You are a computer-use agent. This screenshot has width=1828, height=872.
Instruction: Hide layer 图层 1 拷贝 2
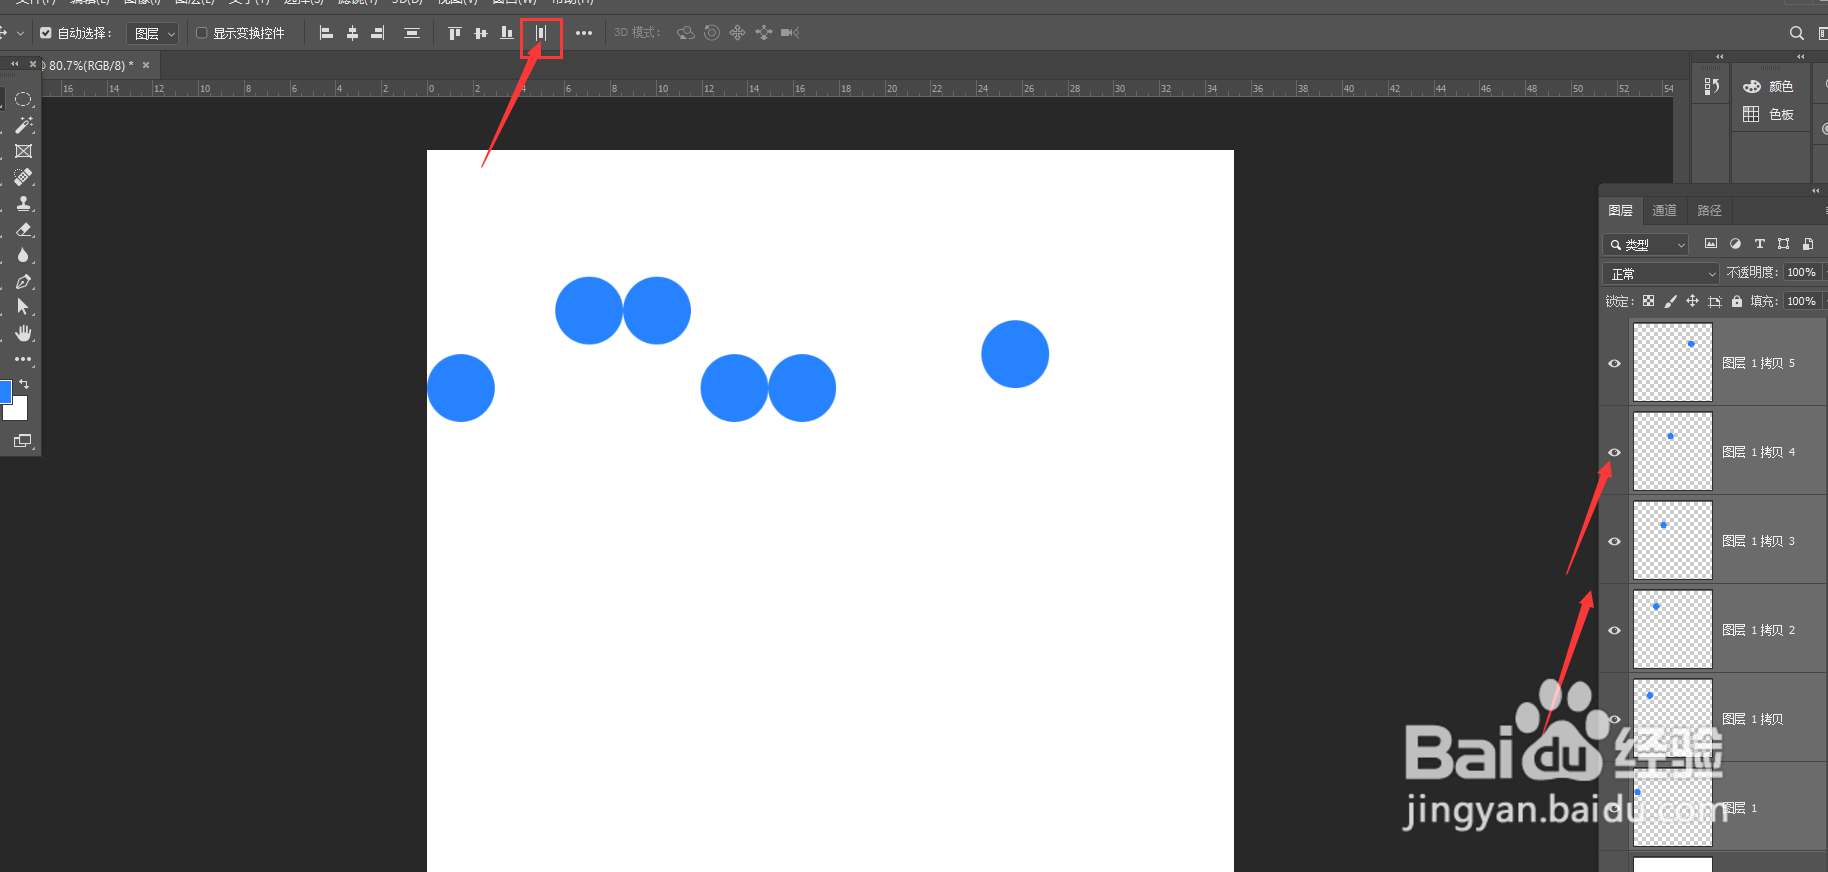[1614, 630]
